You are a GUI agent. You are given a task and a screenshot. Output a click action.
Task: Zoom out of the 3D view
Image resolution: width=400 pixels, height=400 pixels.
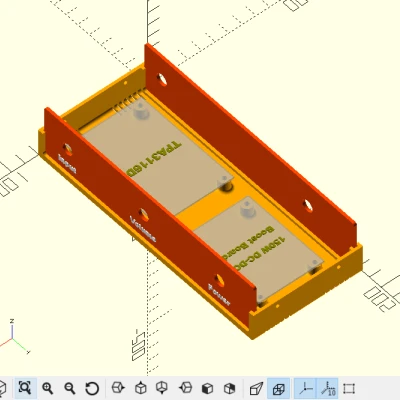(x=70, y=388)
